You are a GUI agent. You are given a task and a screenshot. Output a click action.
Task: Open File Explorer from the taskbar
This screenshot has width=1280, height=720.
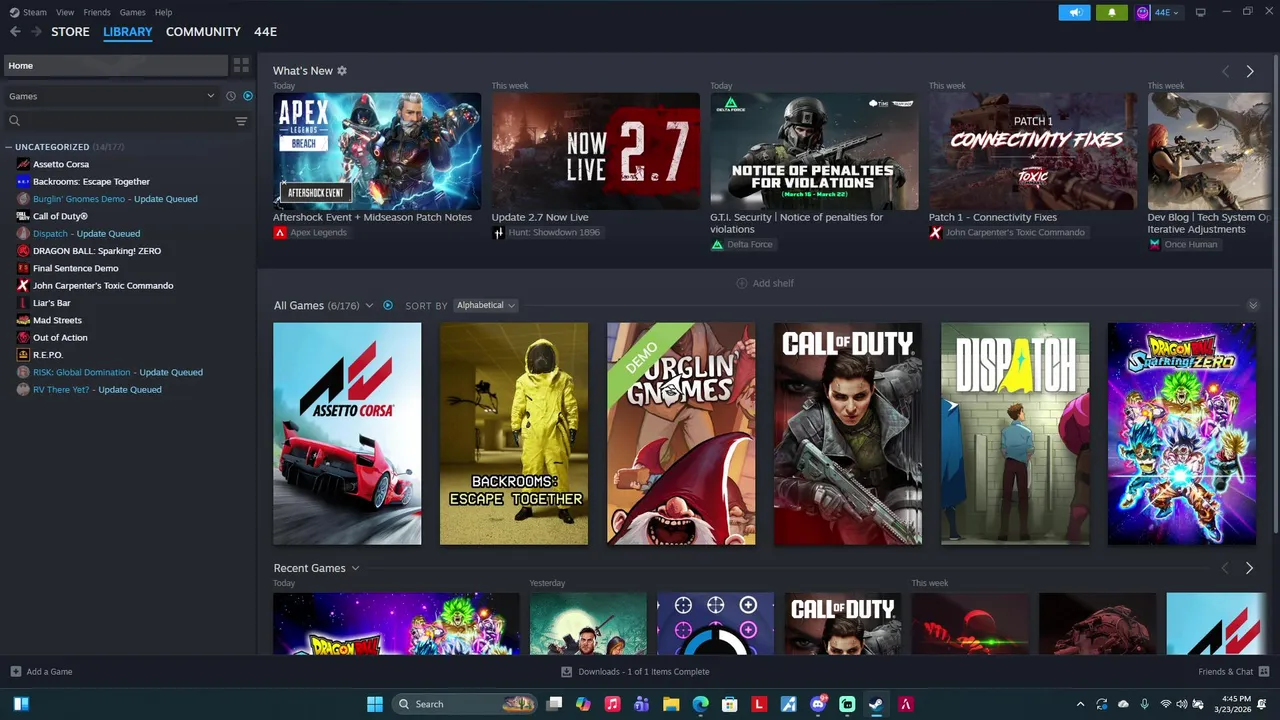point(671,704)
